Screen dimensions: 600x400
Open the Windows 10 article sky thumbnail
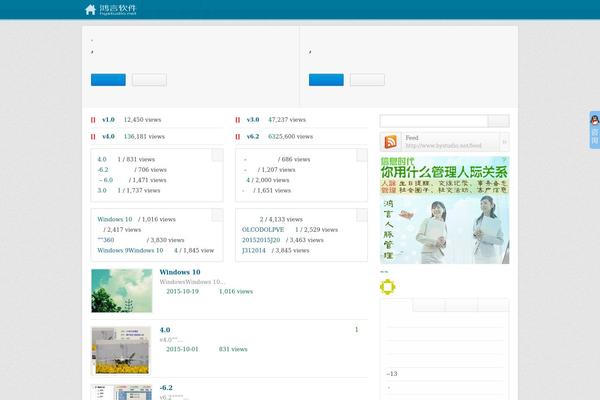[x=122, y=291]
